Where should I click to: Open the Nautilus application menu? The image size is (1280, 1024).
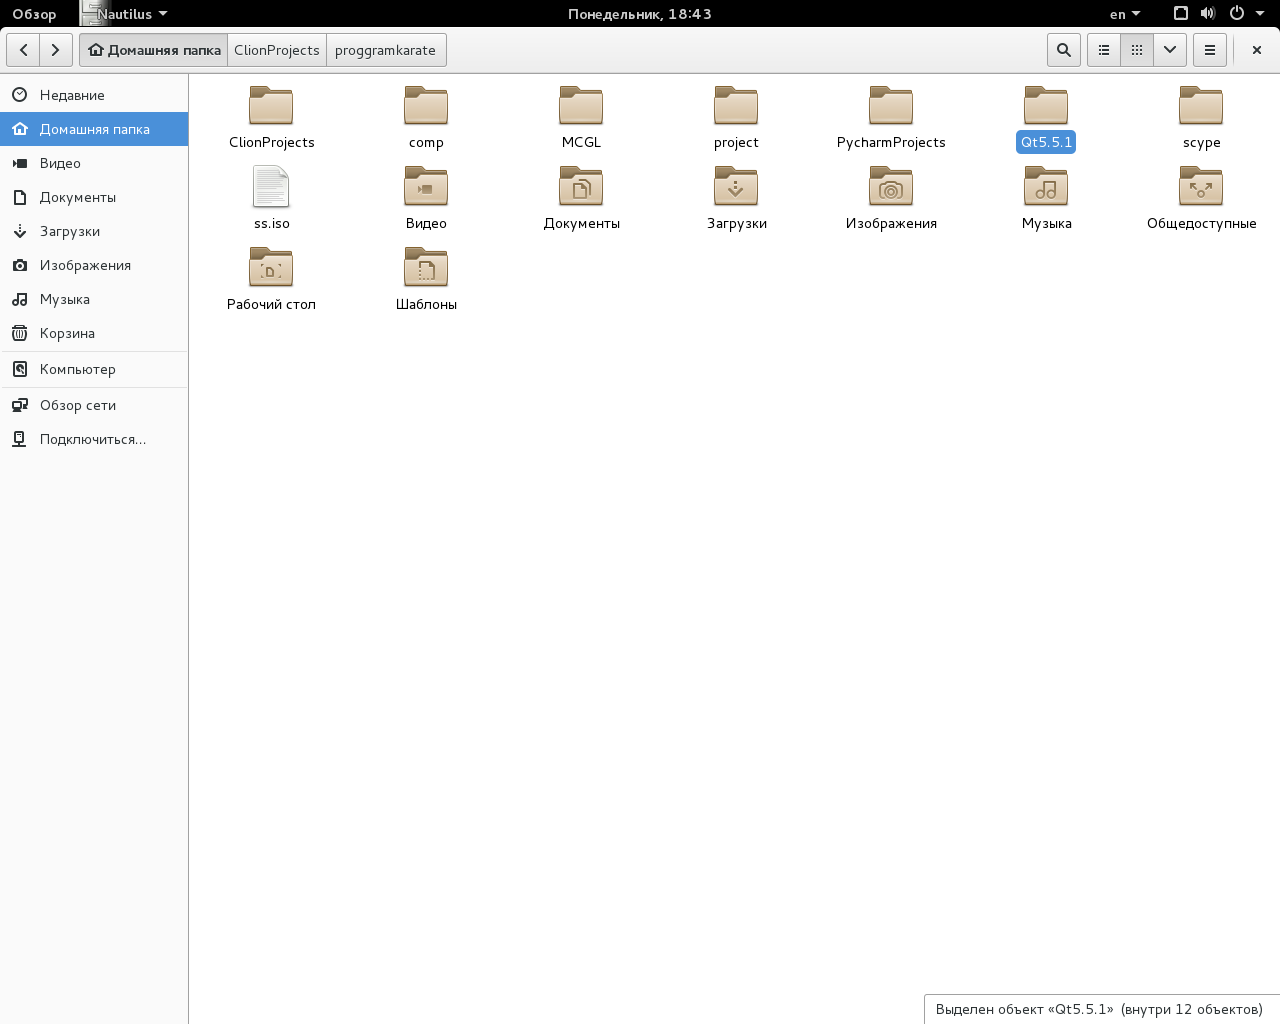pyautogui.click(x=125, y=14)
